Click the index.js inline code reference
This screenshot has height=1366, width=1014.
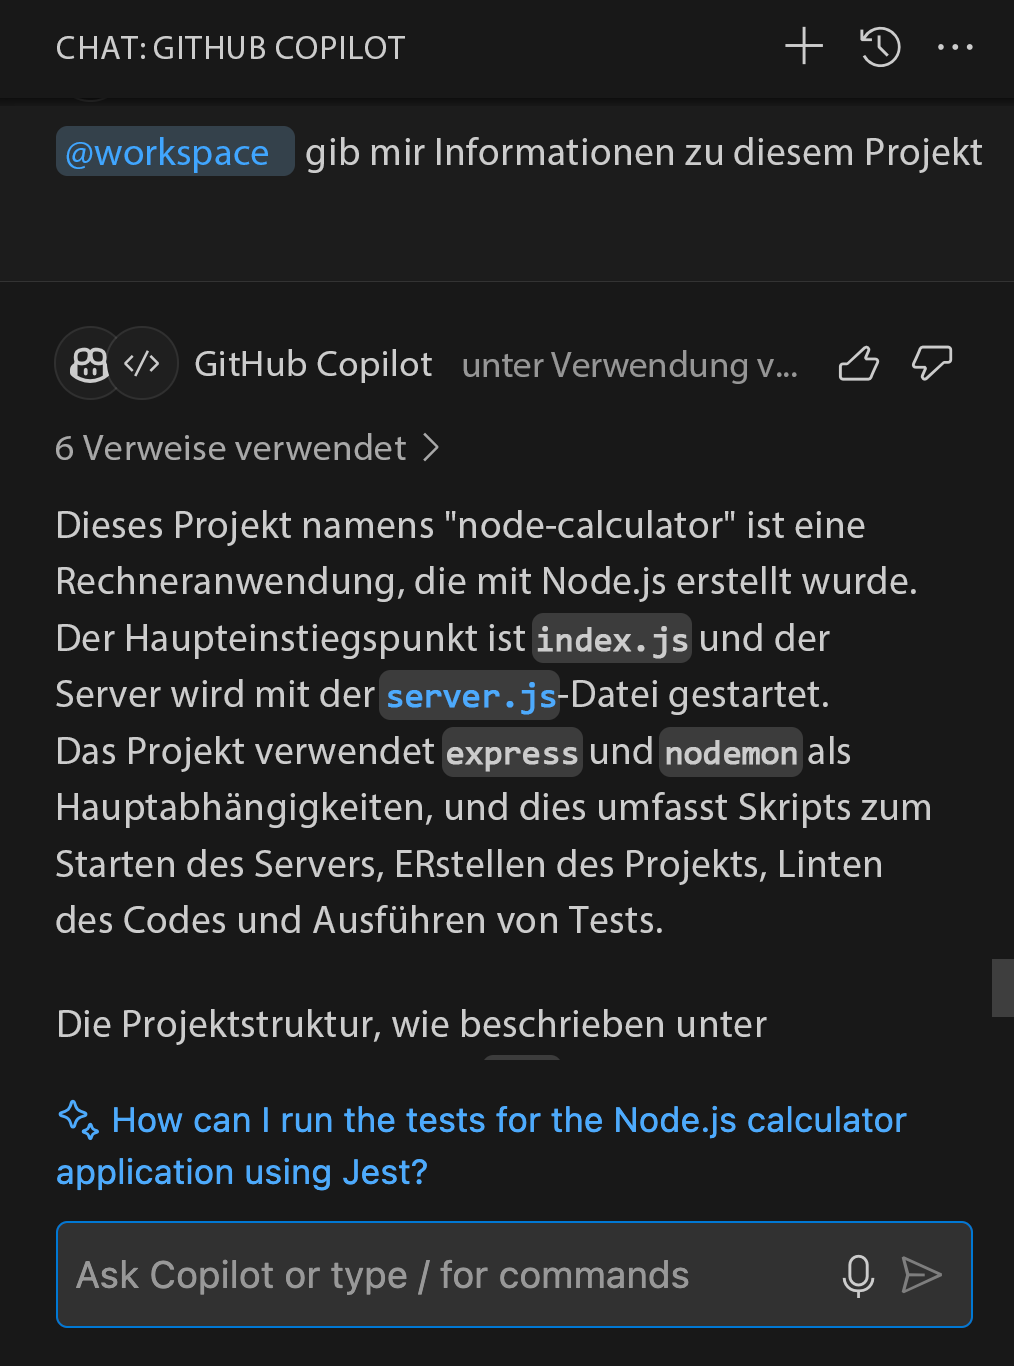[x=612, y=640]
